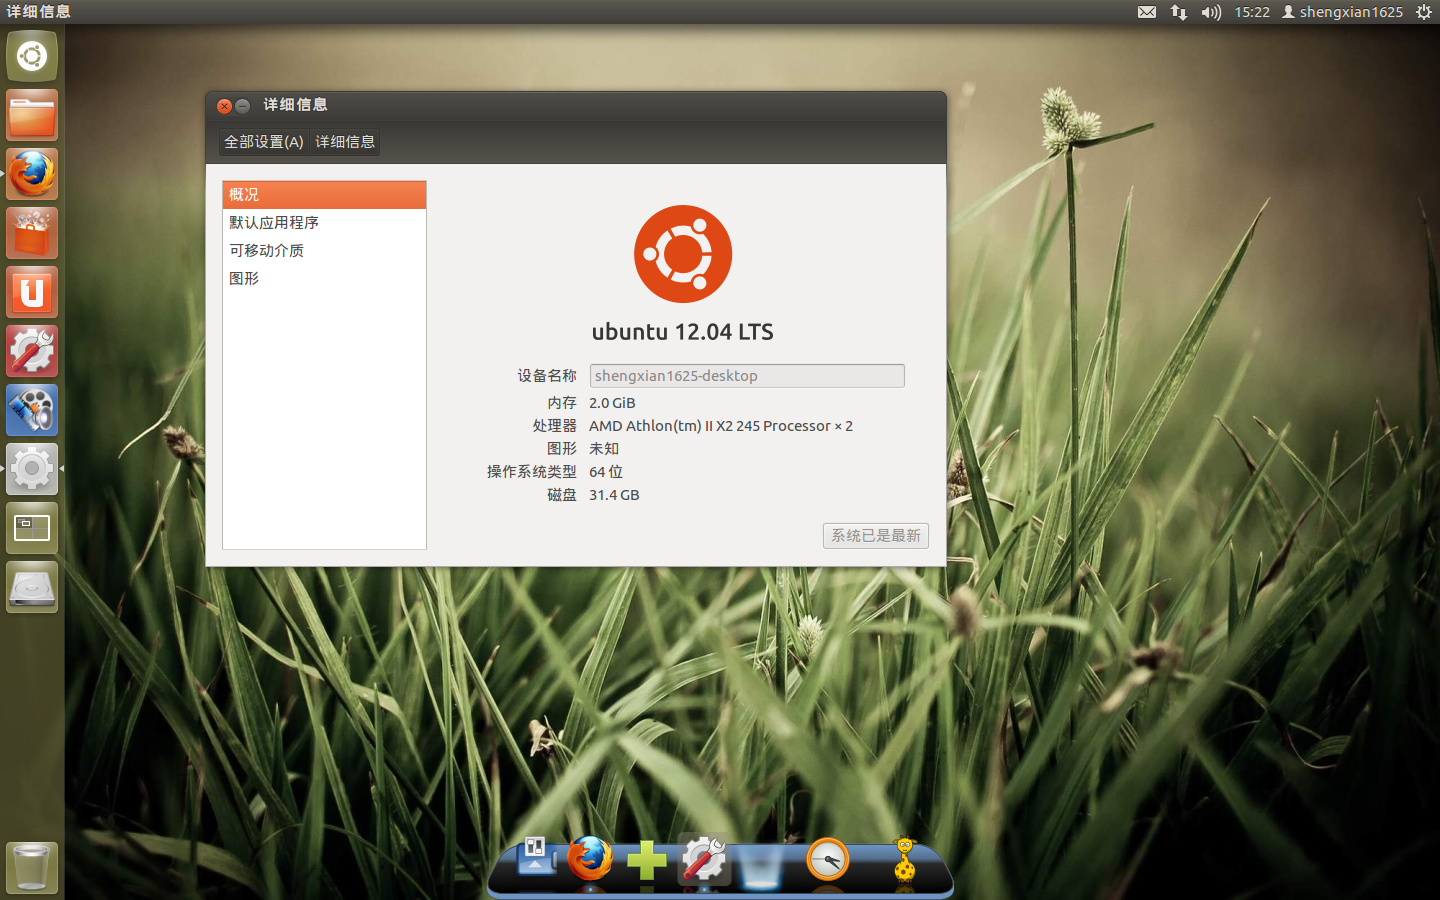Click the ubuntu 12.04 LTS heading
Viewport: 1440px width, 900px height.
683,332
